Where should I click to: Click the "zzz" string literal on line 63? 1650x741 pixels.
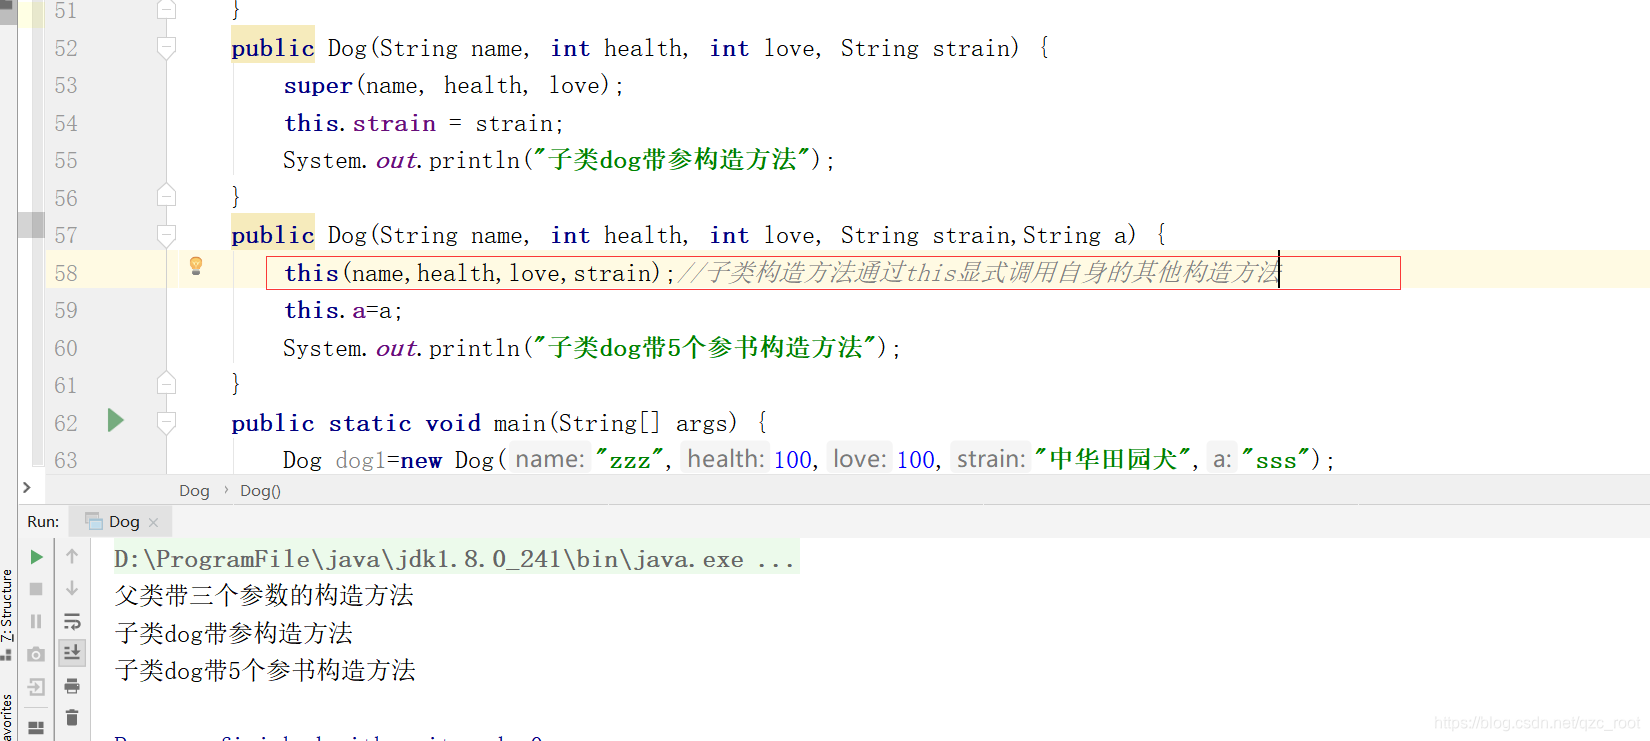point(630,460)
